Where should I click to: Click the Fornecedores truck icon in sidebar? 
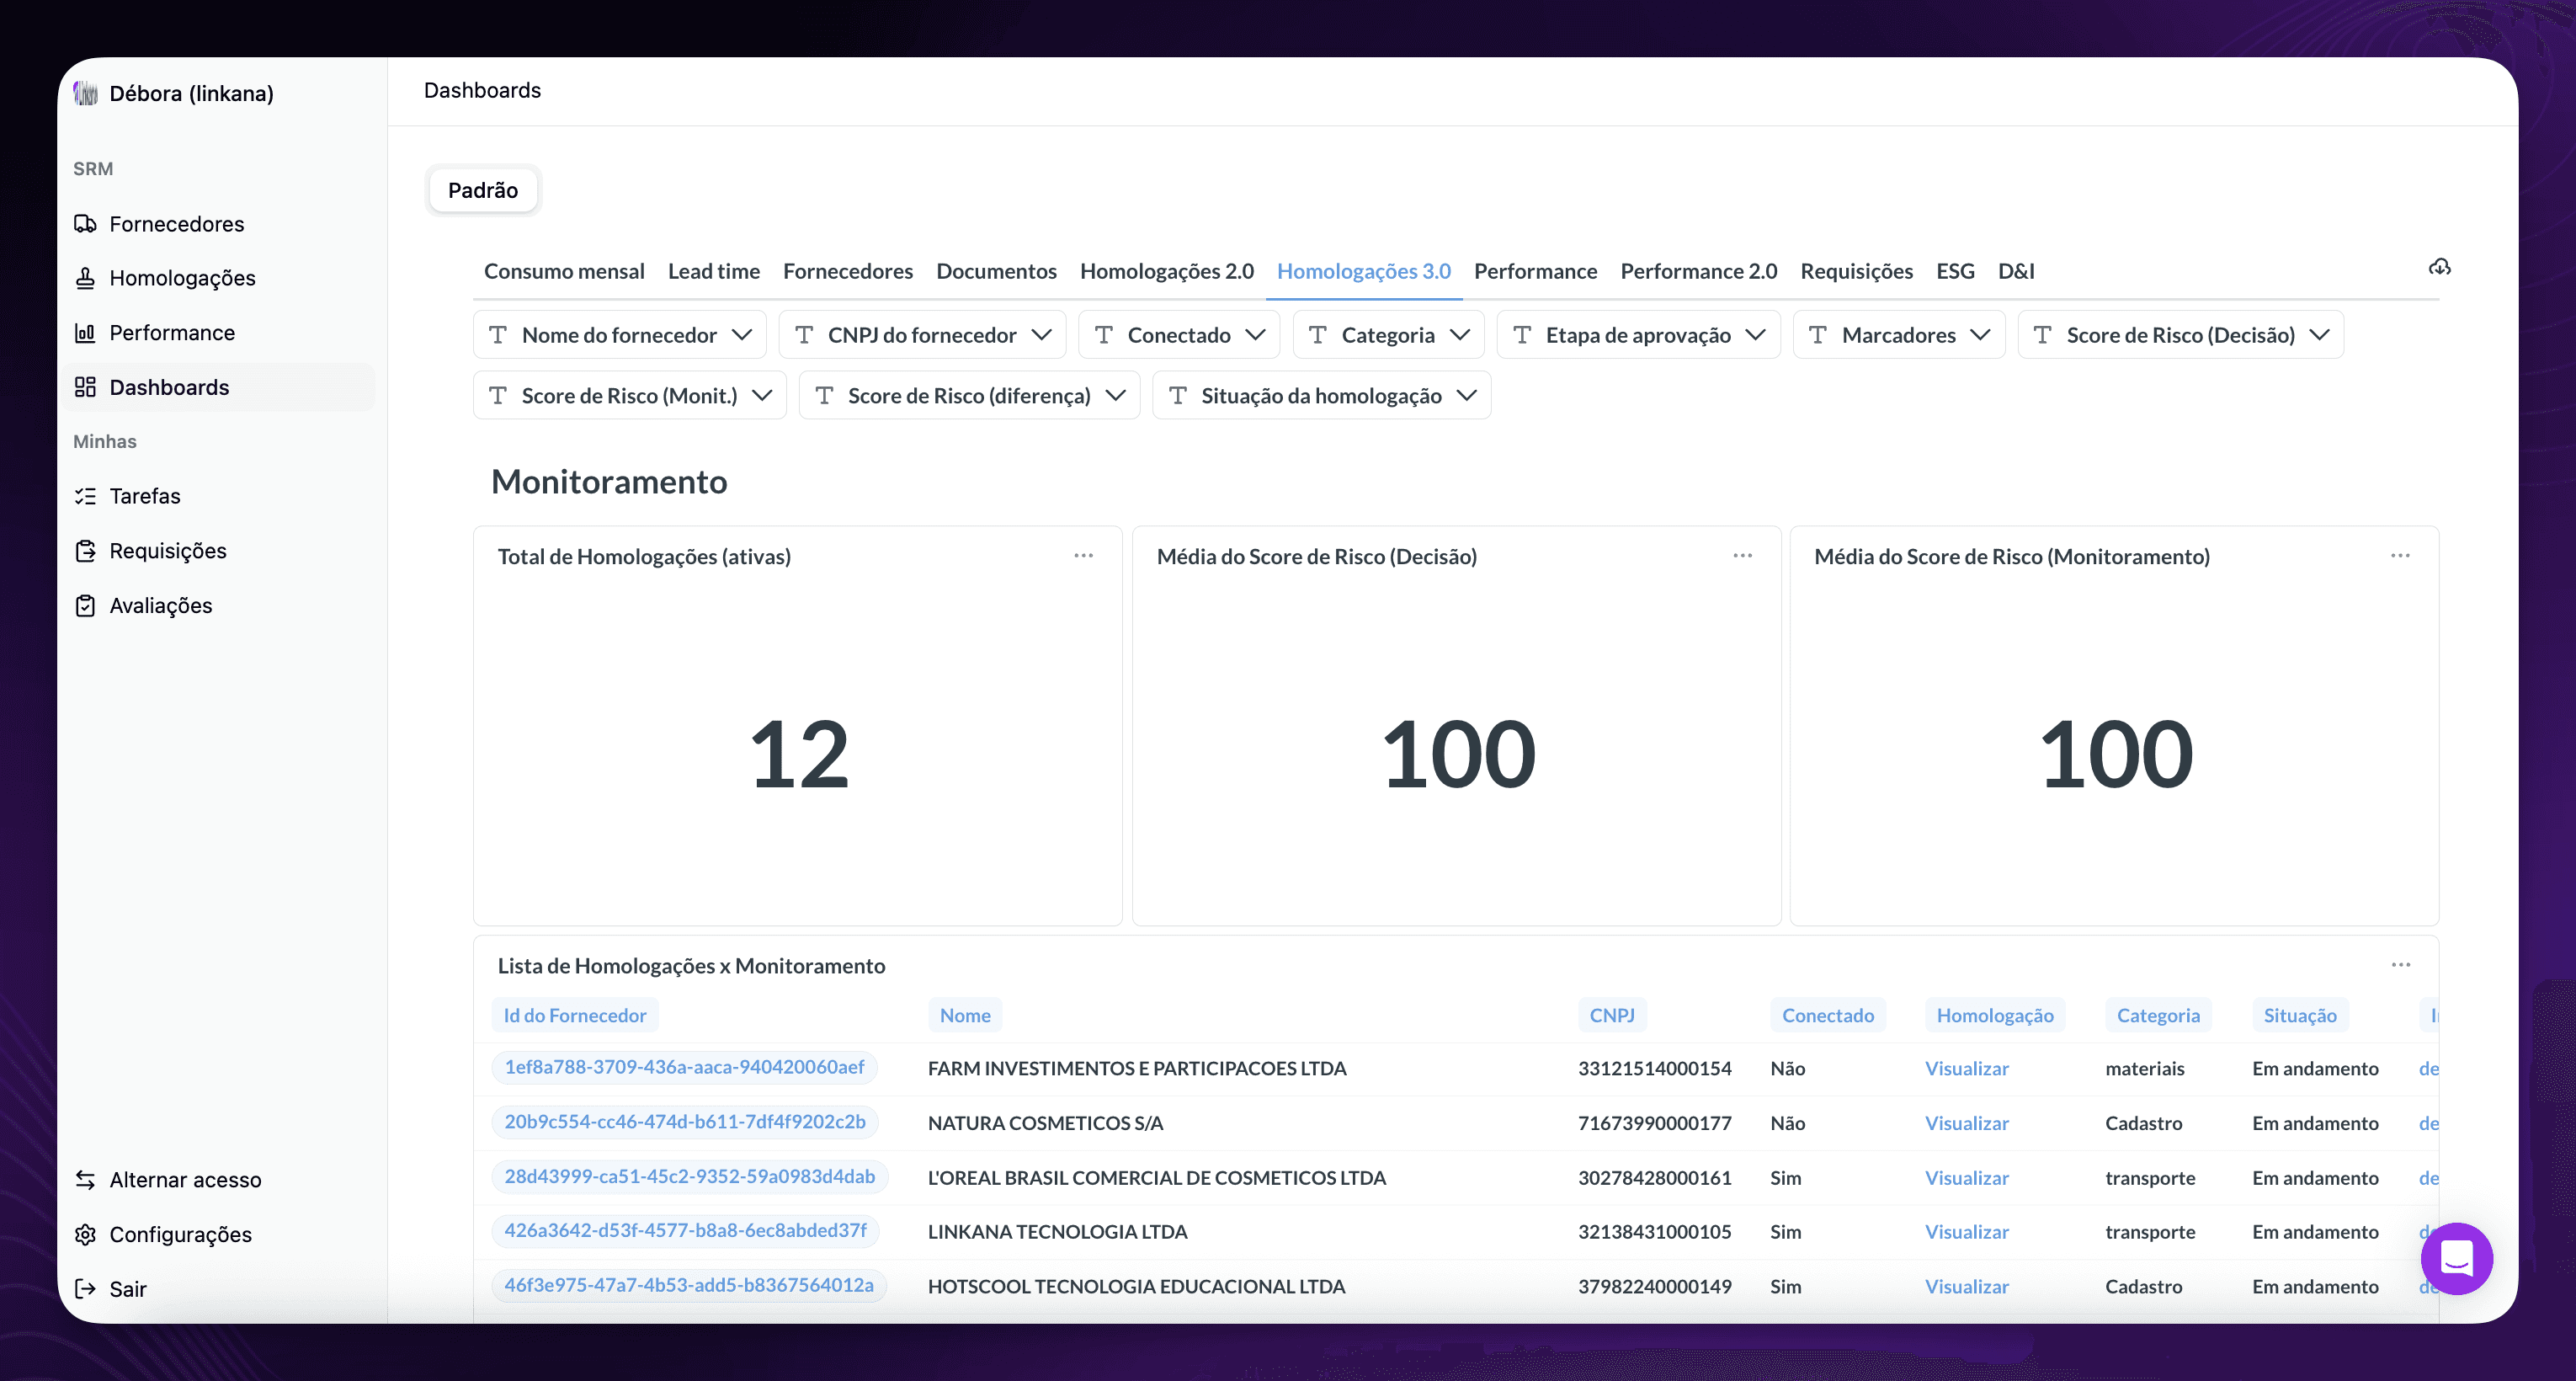pos(85,224)
